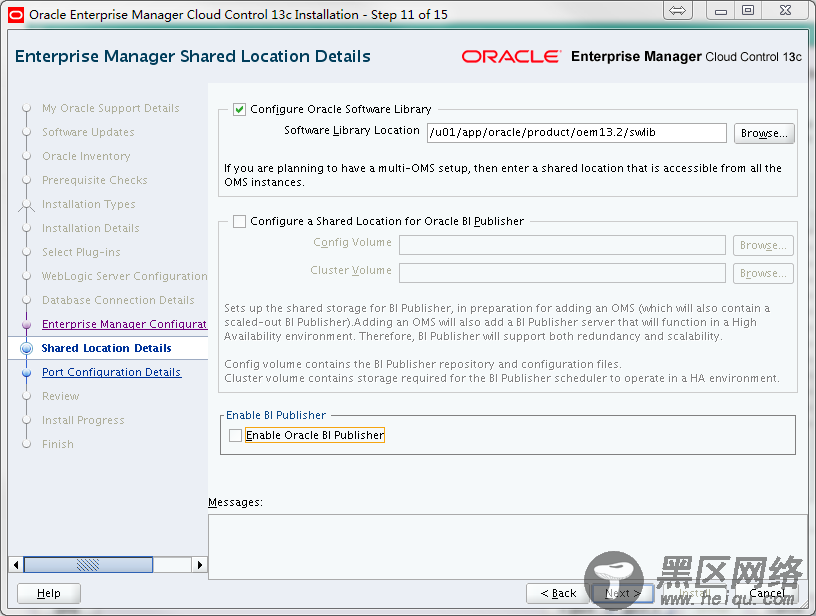
Task: Browse for the Software Library Location
Action: (764, 133)
